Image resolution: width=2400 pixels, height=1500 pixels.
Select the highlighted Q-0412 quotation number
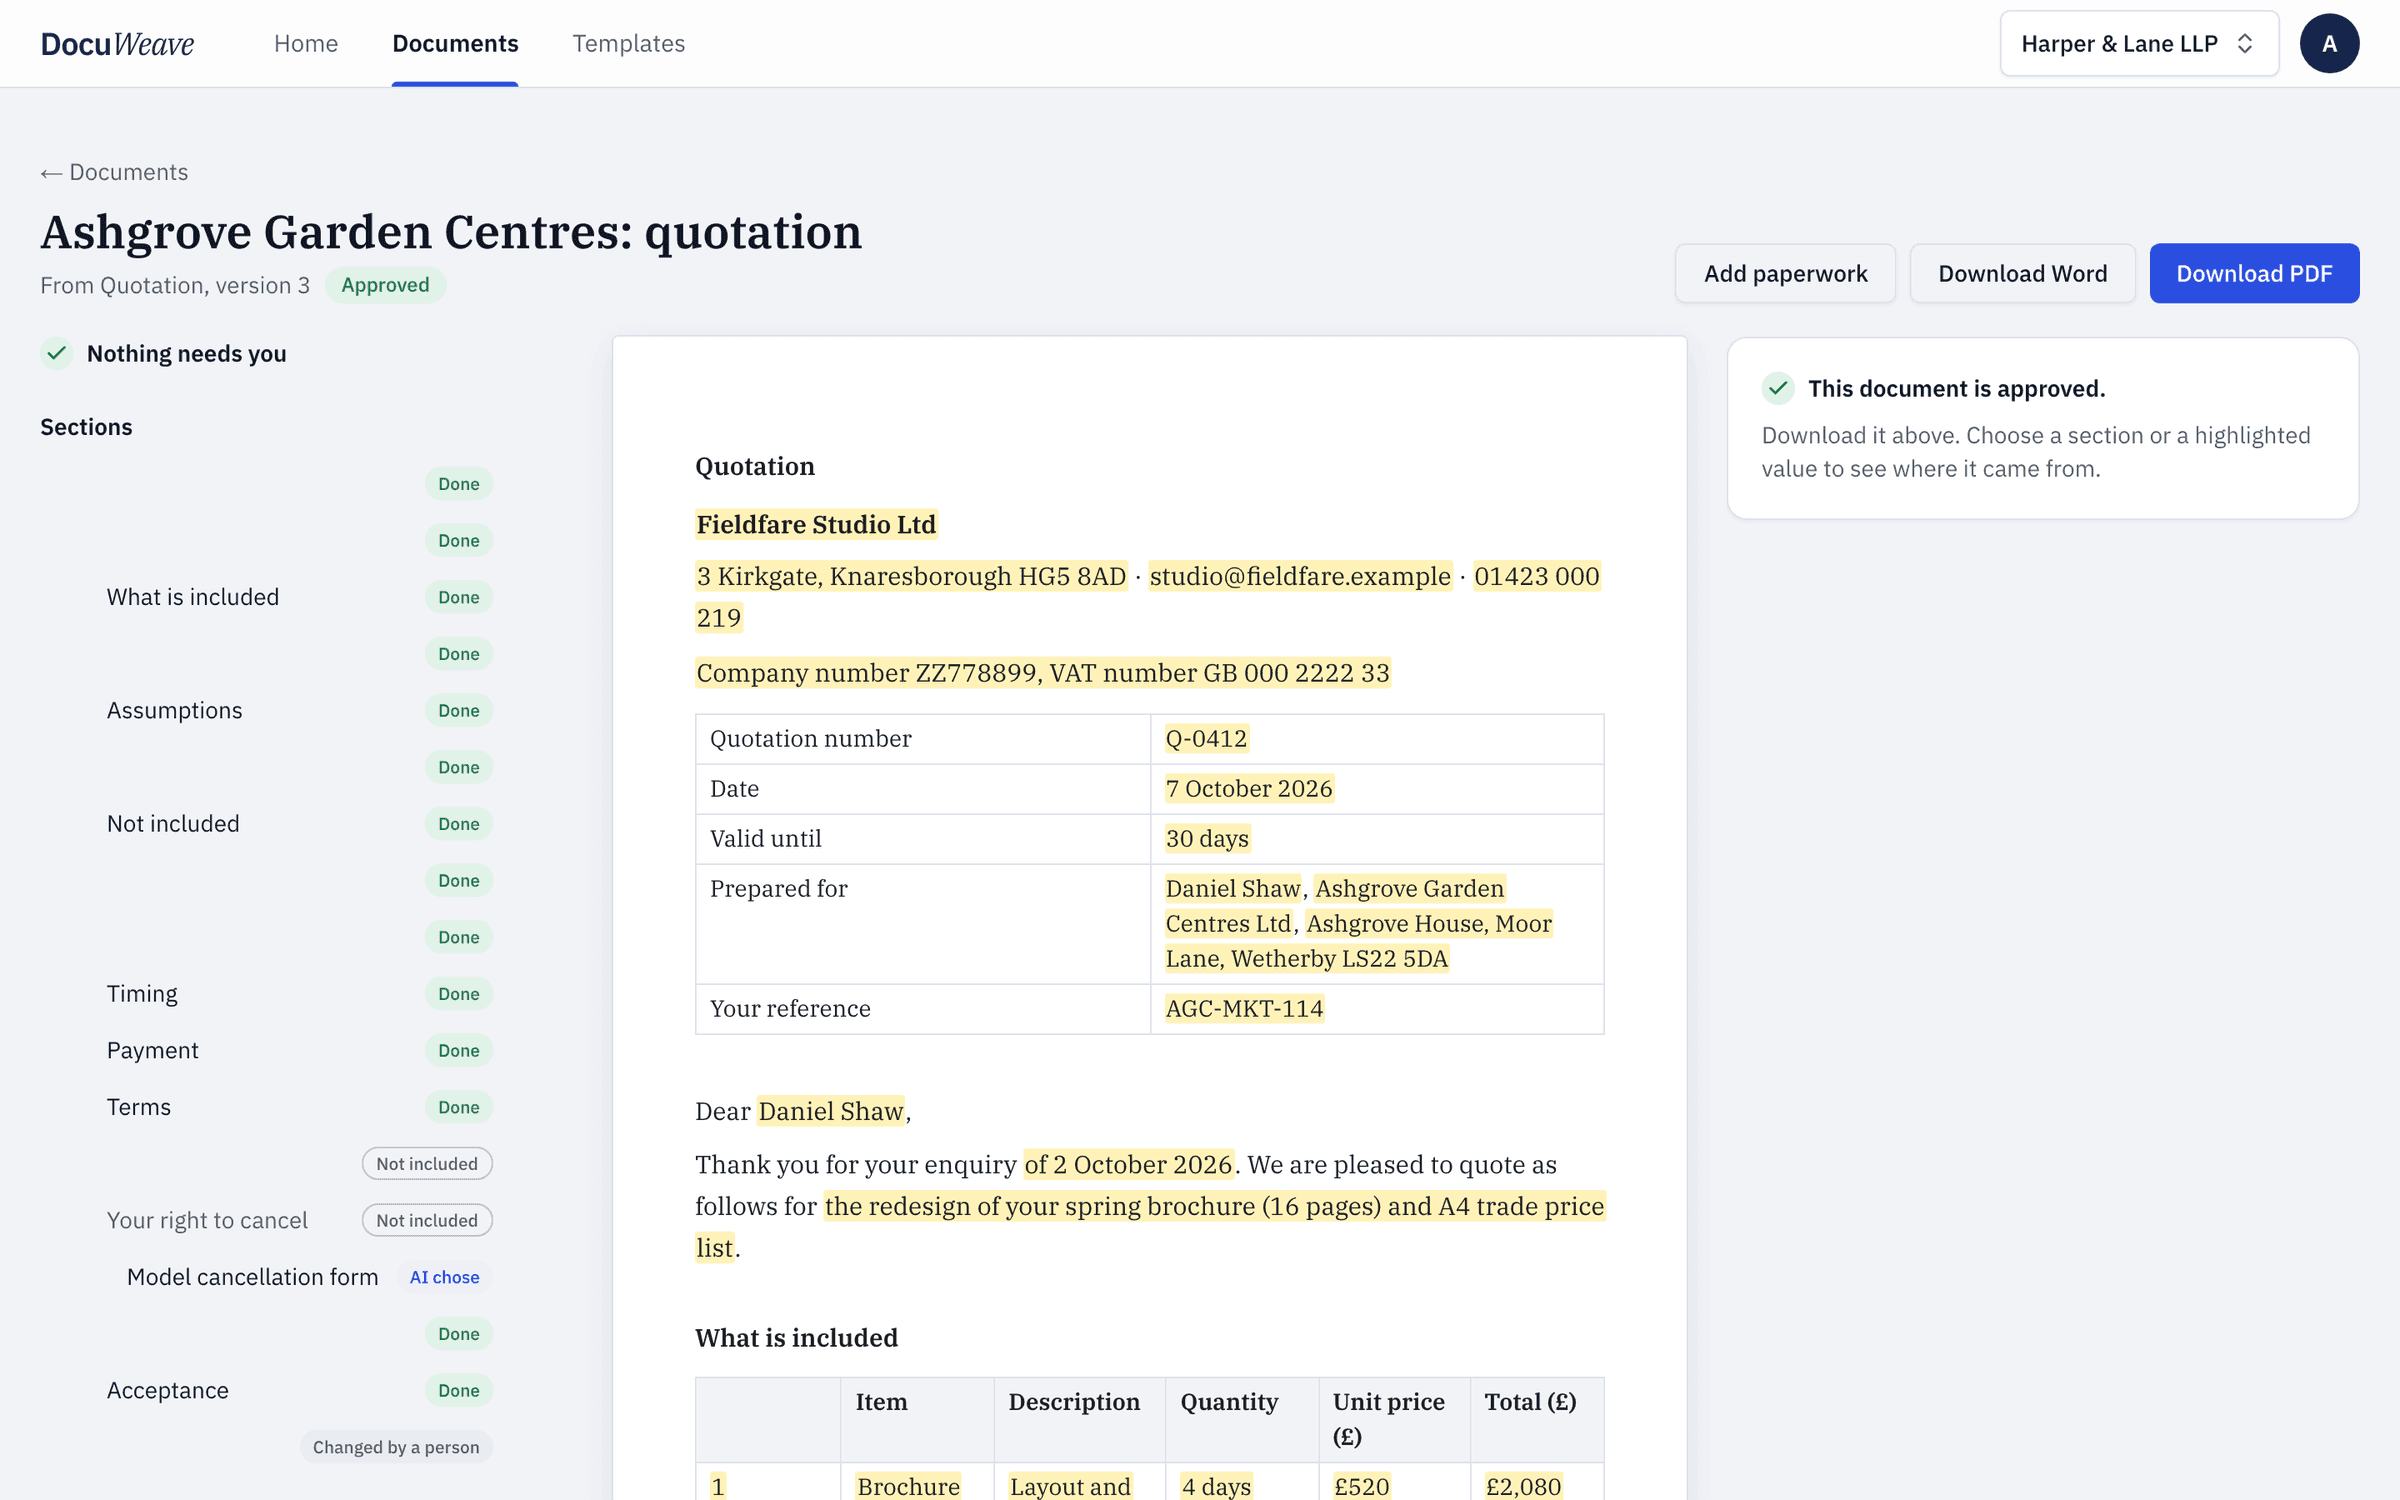[x=1206, y=738]
